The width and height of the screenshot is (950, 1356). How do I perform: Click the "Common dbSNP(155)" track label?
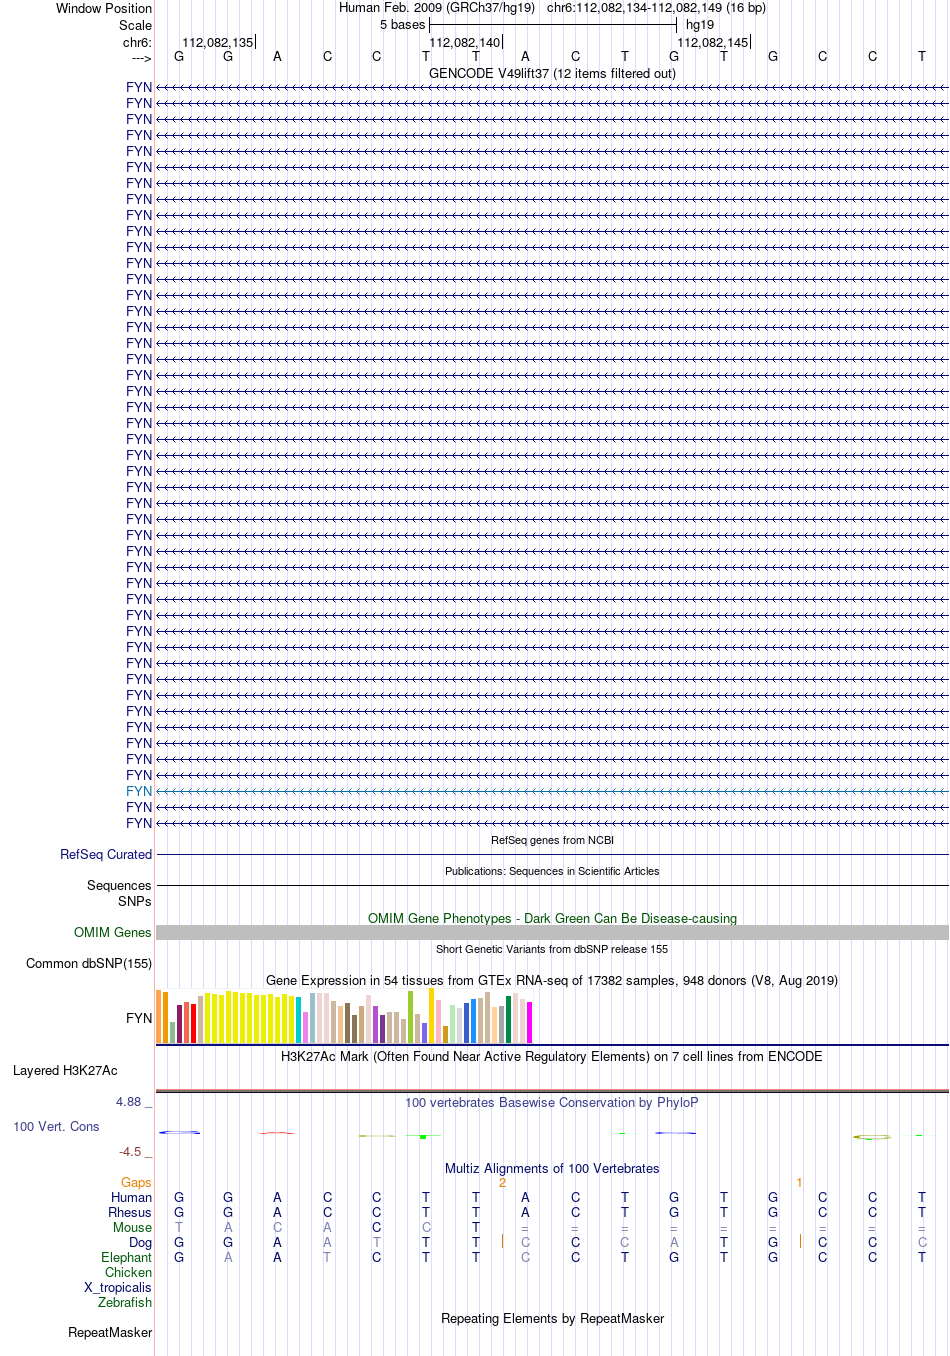point(89,963)
